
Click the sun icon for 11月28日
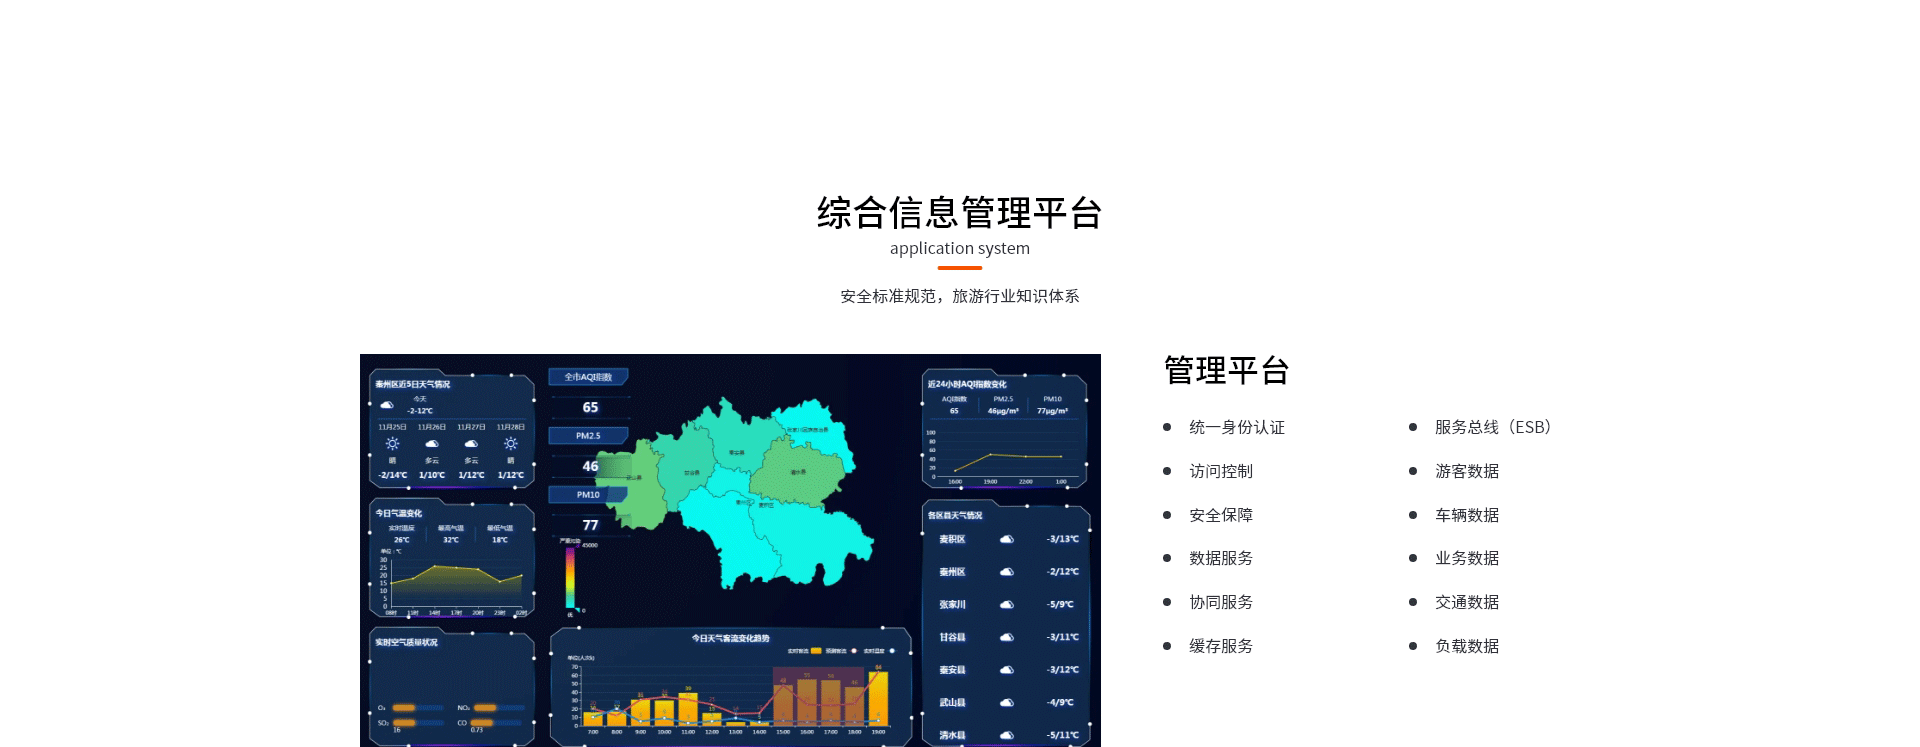point(511,444)
